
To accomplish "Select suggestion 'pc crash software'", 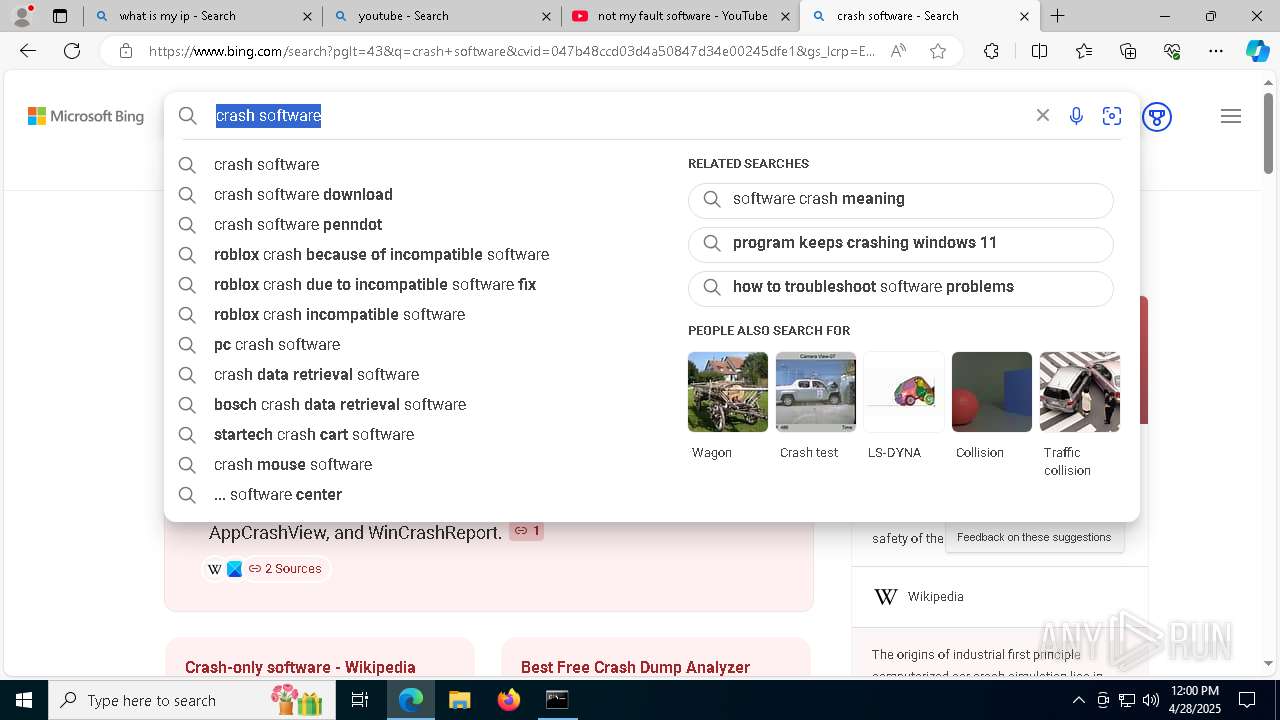I will click(x=277, y=344).
